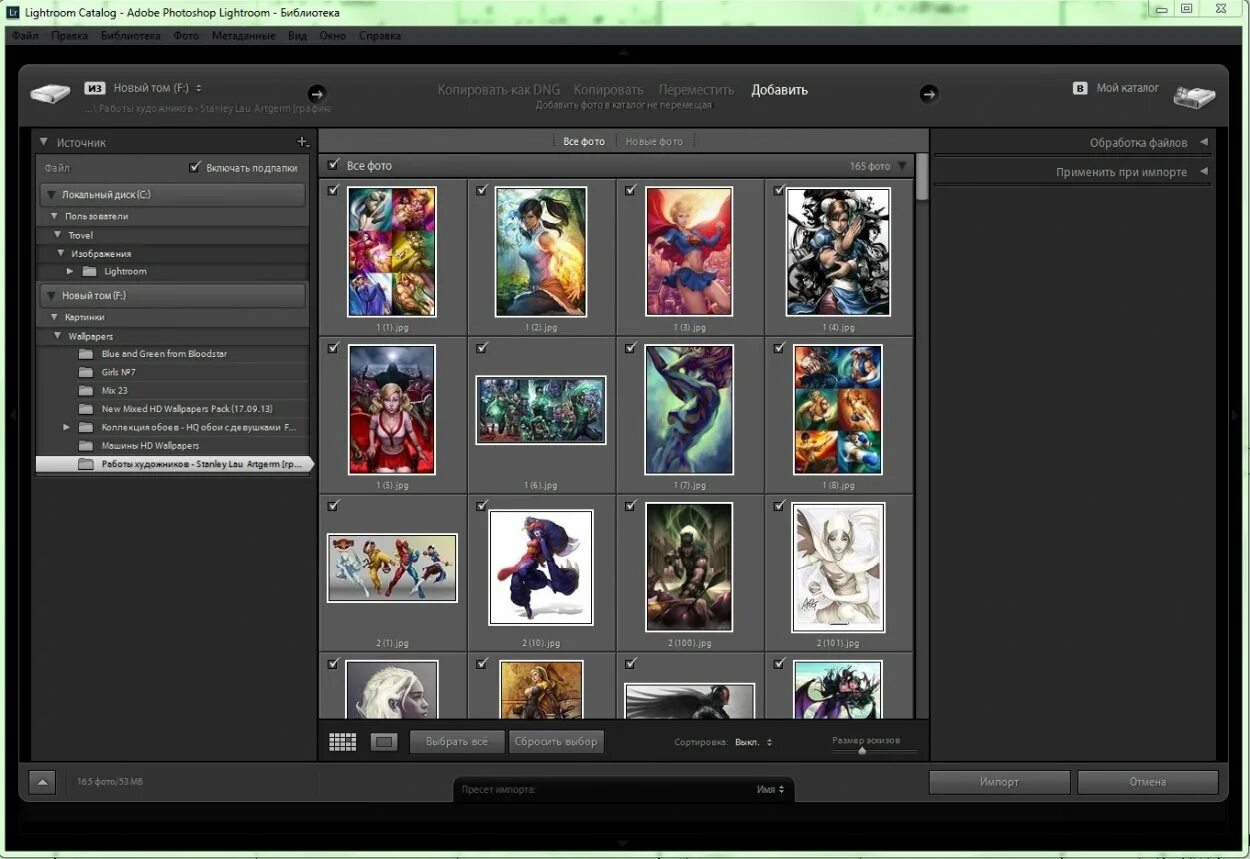Click the right round arrow icon
This screenshot has width=1250, height=859.
coord(929,93)
